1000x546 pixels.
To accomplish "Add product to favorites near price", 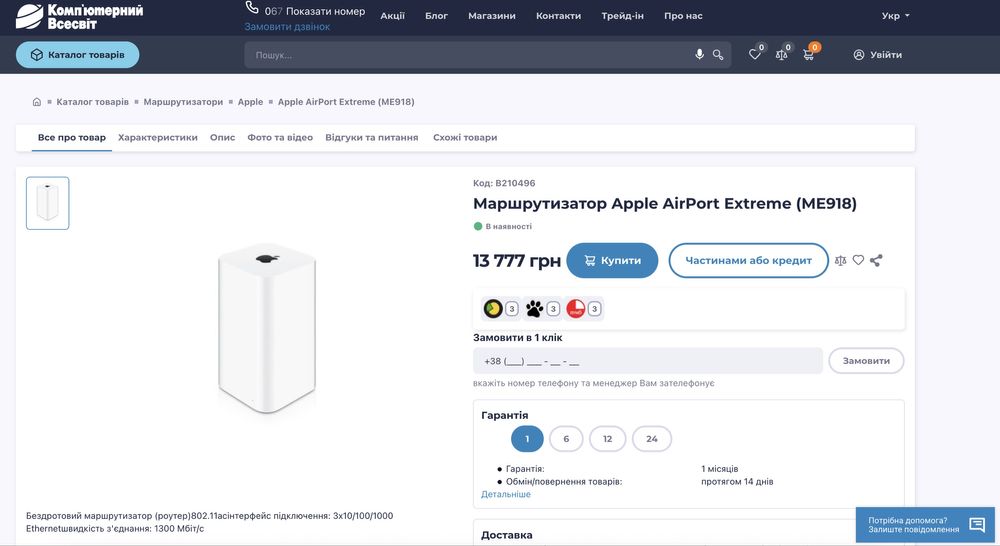I will pyautogui.click(x=858, y=260).
